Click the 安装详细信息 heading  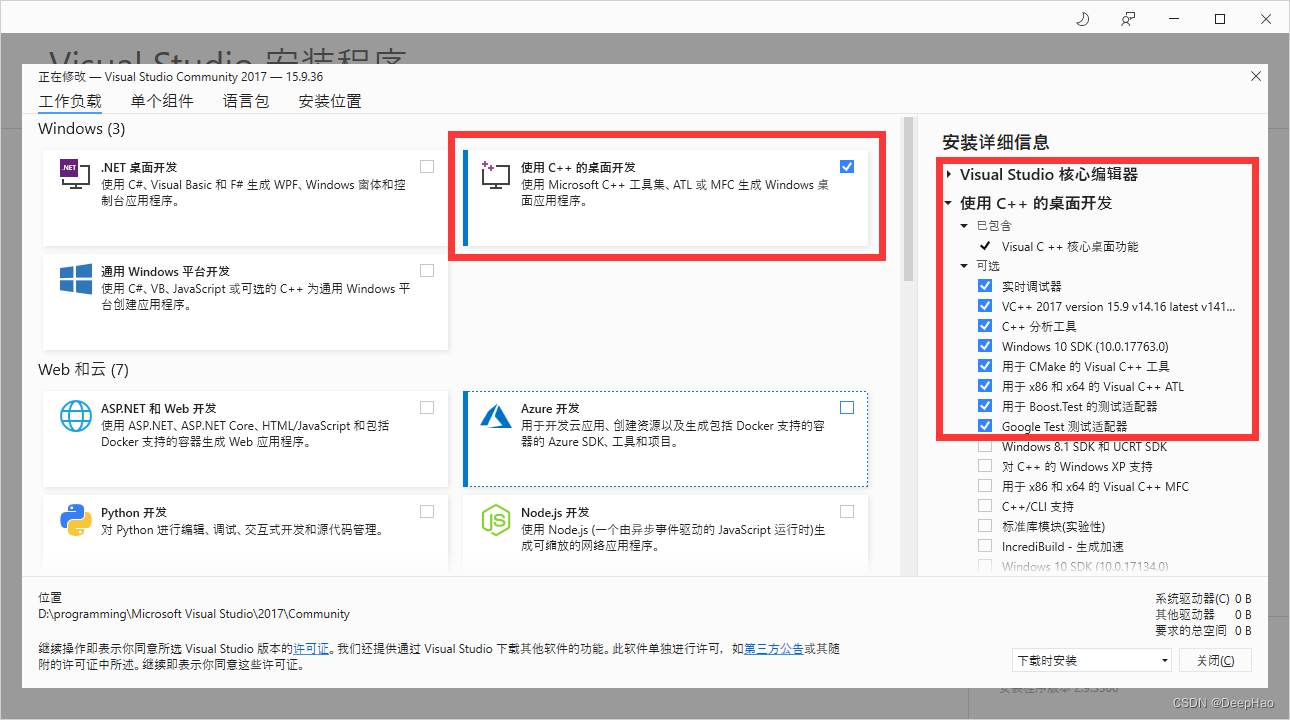point(996,142)
